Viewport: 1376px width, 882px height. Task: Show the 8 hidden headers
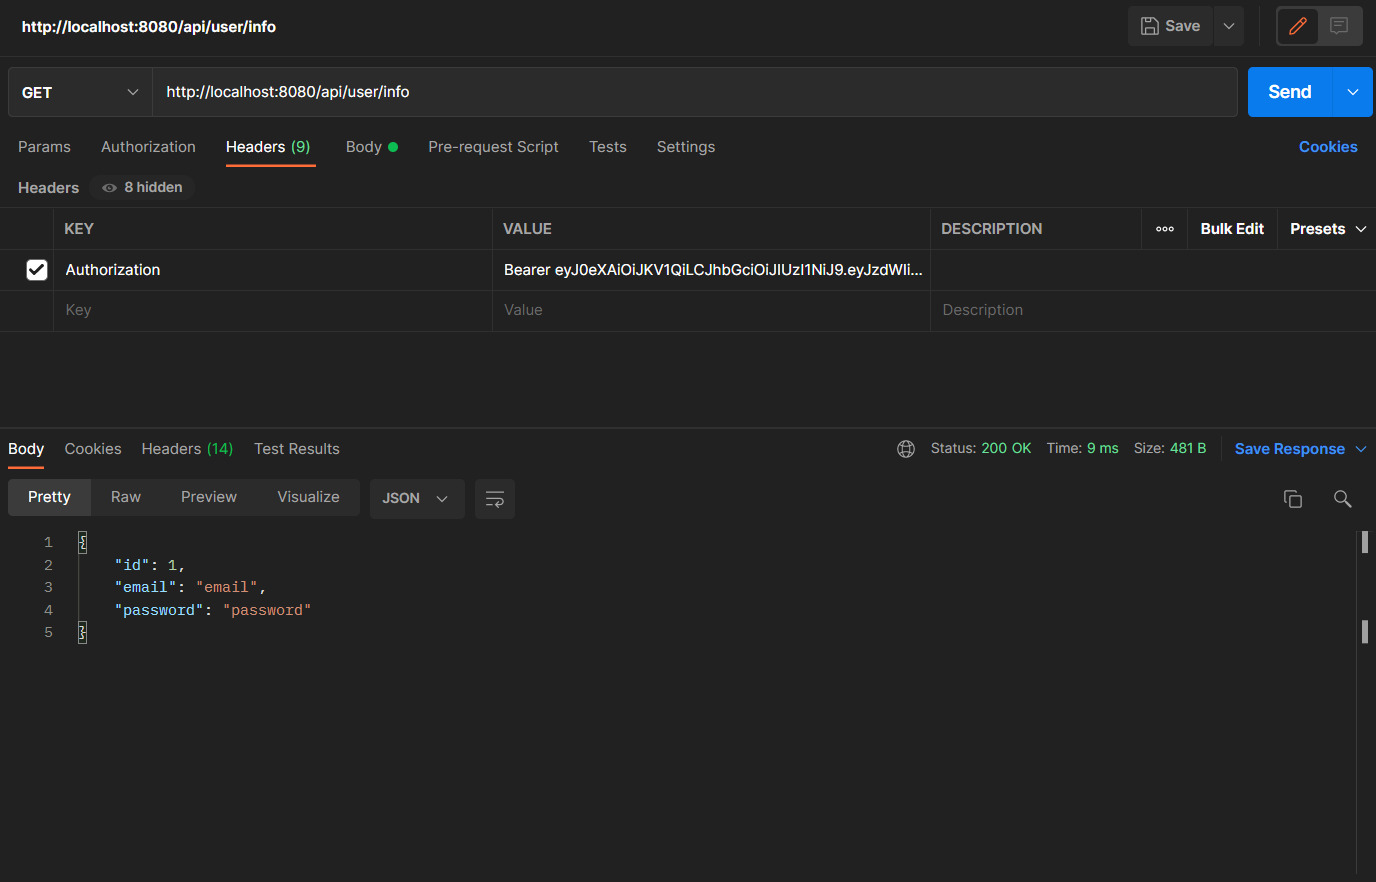click(142, 187)
